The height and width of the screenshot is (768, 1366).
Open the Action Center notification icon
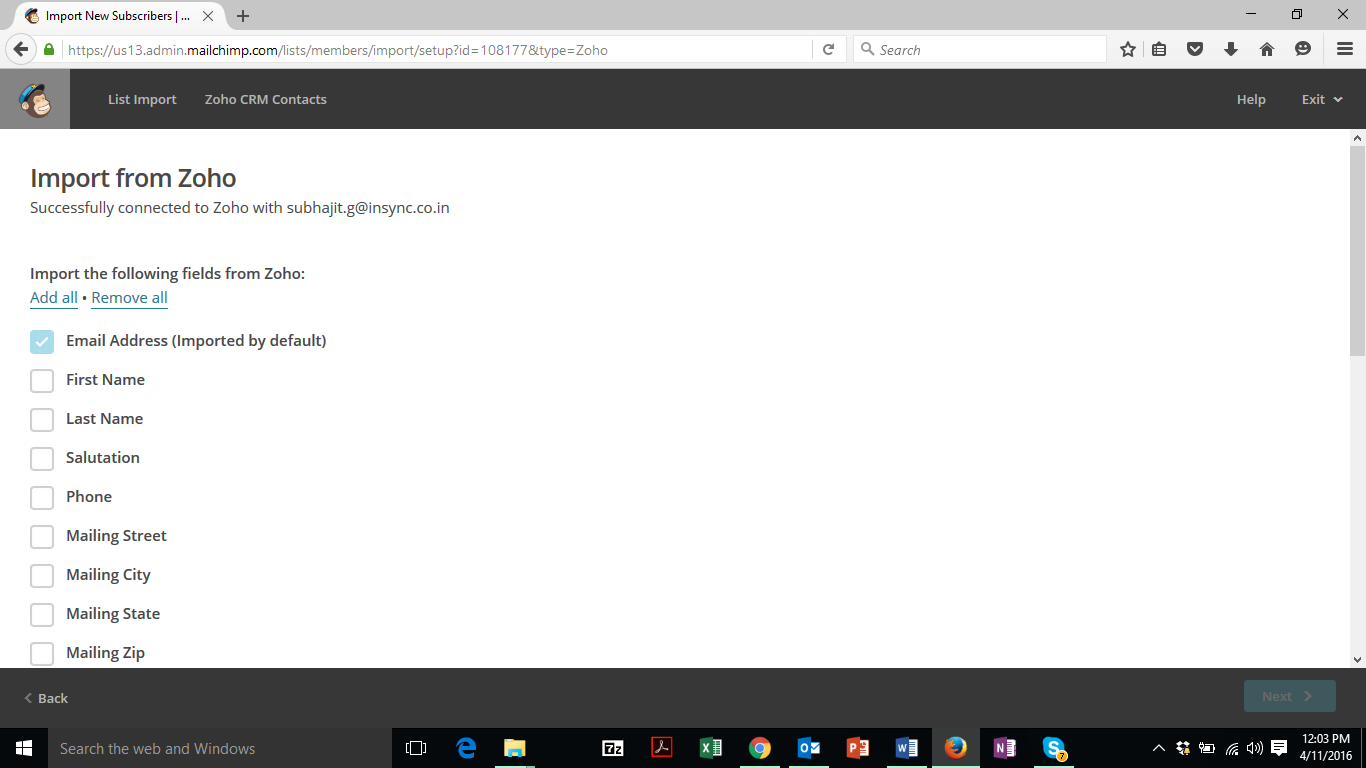click(x=1279, y=748)
